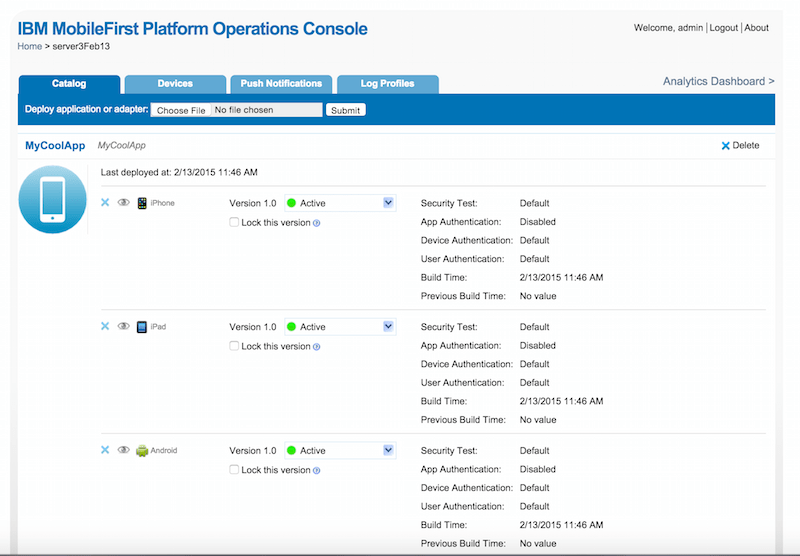Click iPad Previous Build Time 'No value'
Screen dimensions: 800x556
[538, 420]
